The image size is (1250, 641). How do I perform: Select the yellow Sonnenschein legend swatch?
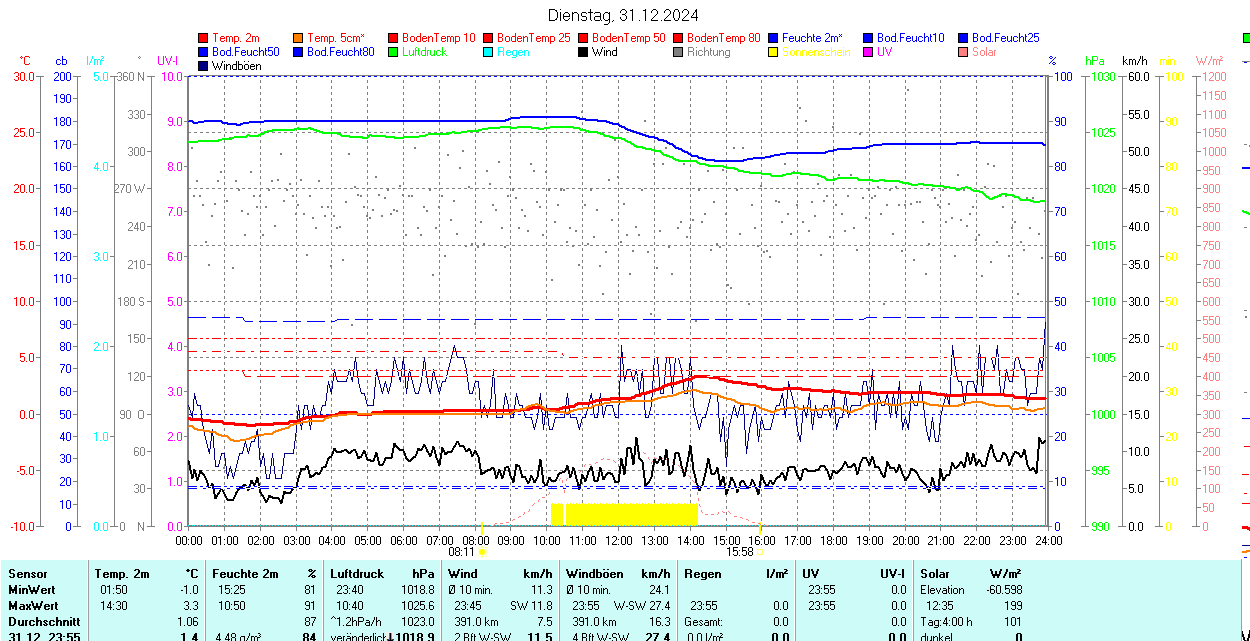773,52
